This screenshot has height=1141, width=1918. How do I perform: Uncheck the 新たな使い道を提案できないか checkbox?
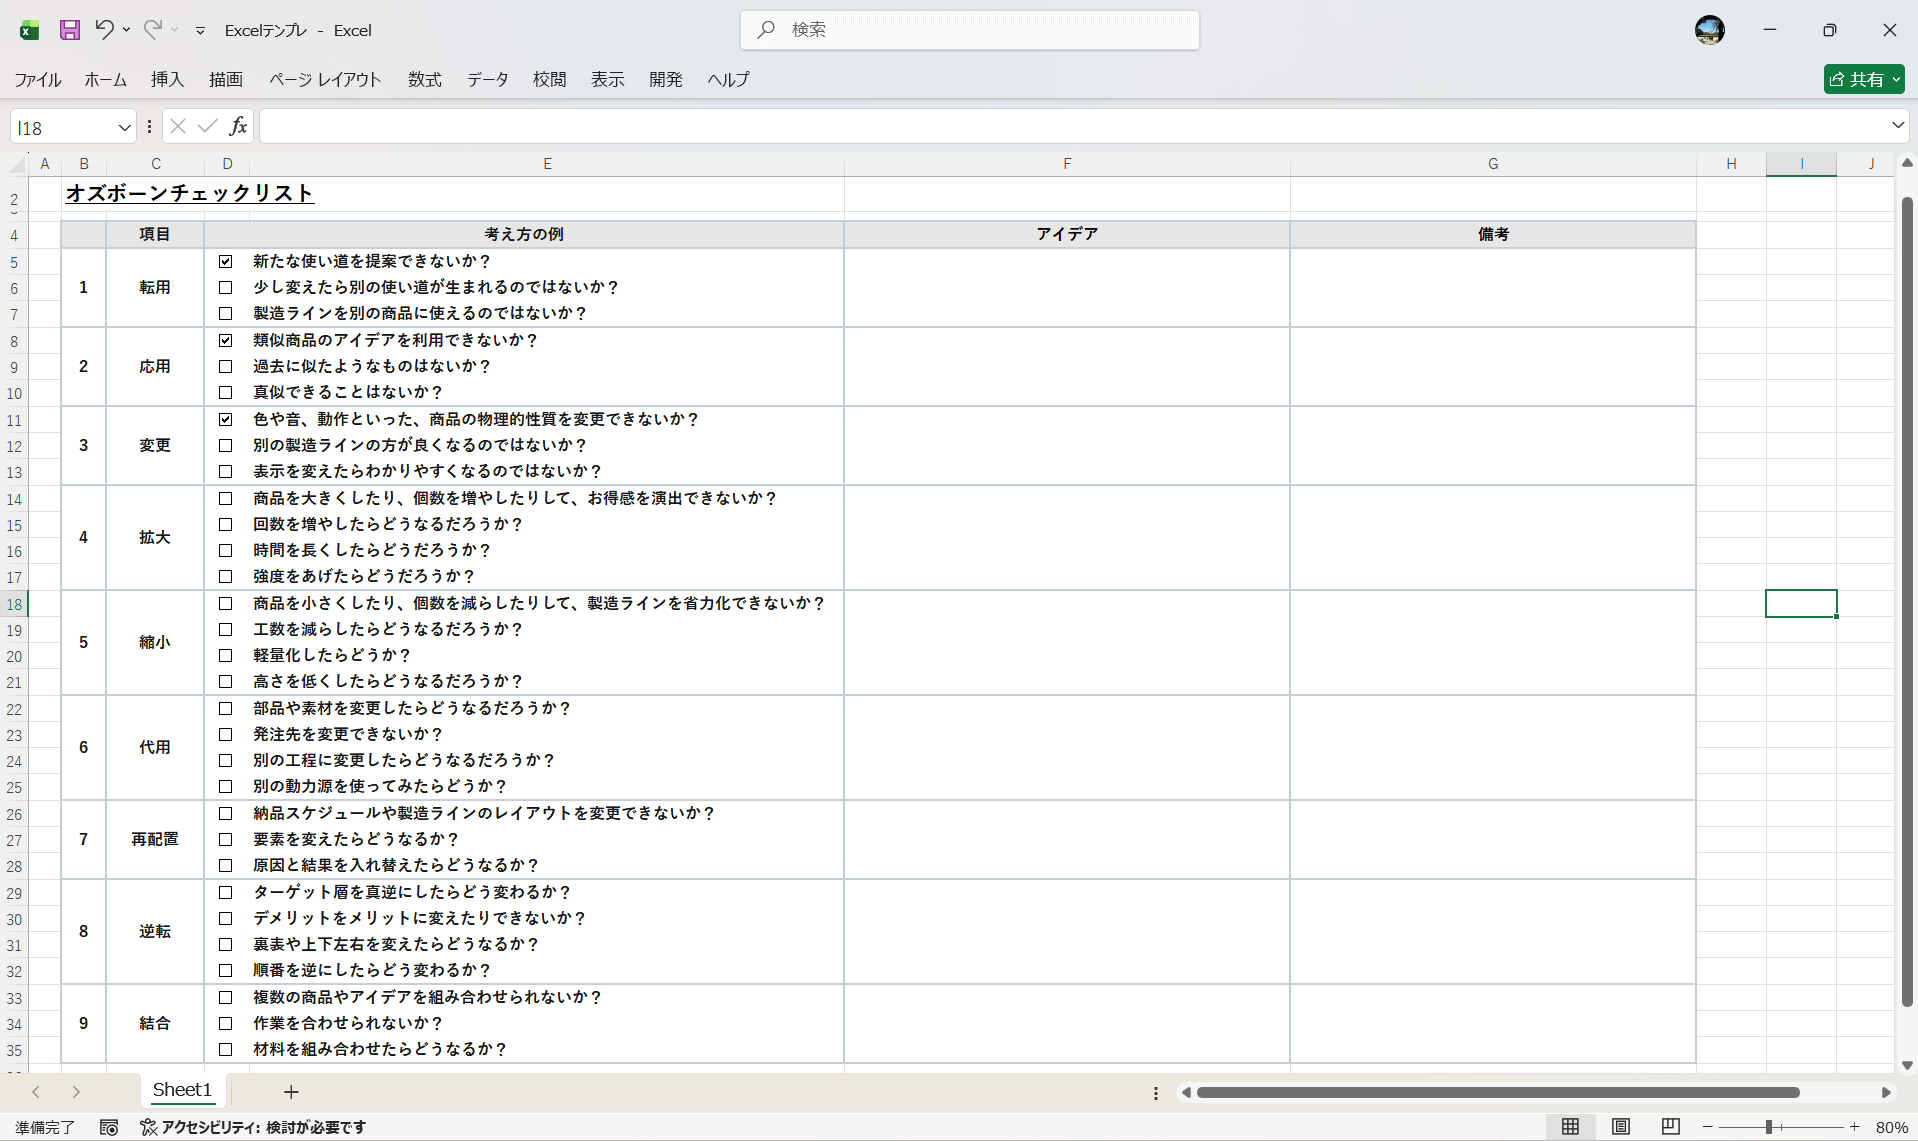[x=226, y=261]
